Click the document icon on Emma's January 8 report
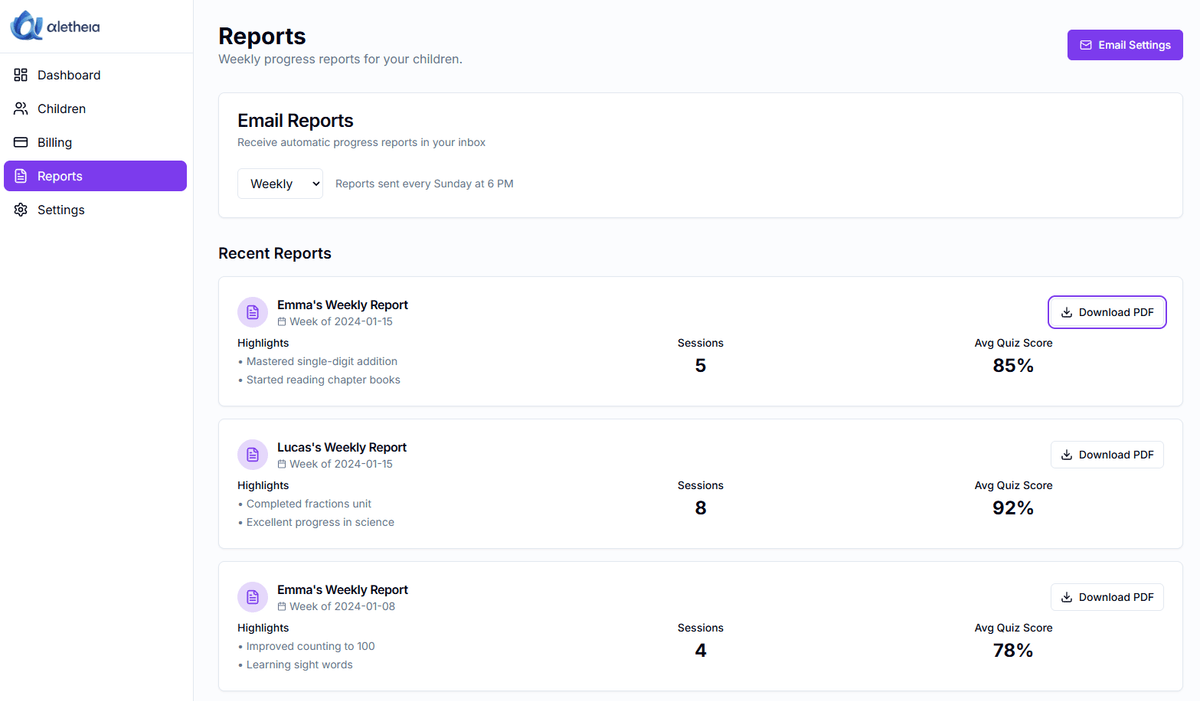Image resolution: width=1200 pixels, height=701 pixels. [x=252, y=597]
